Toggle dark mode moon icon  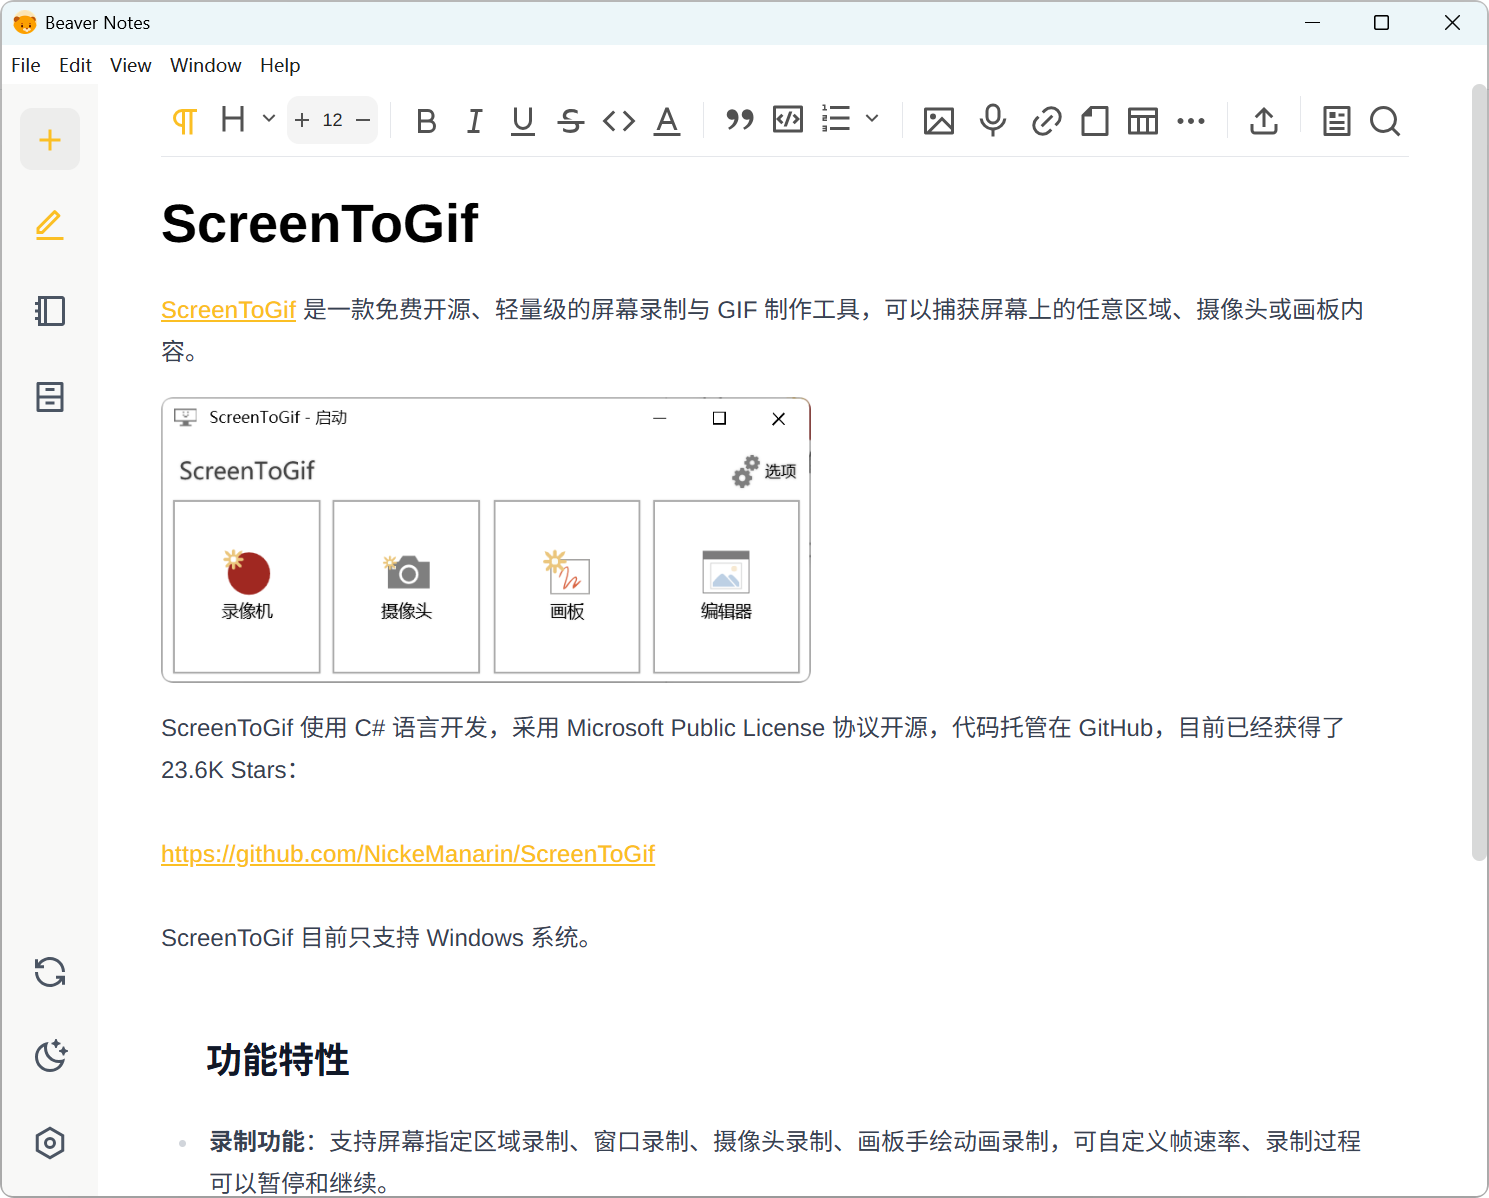(x=50, y=1056)
